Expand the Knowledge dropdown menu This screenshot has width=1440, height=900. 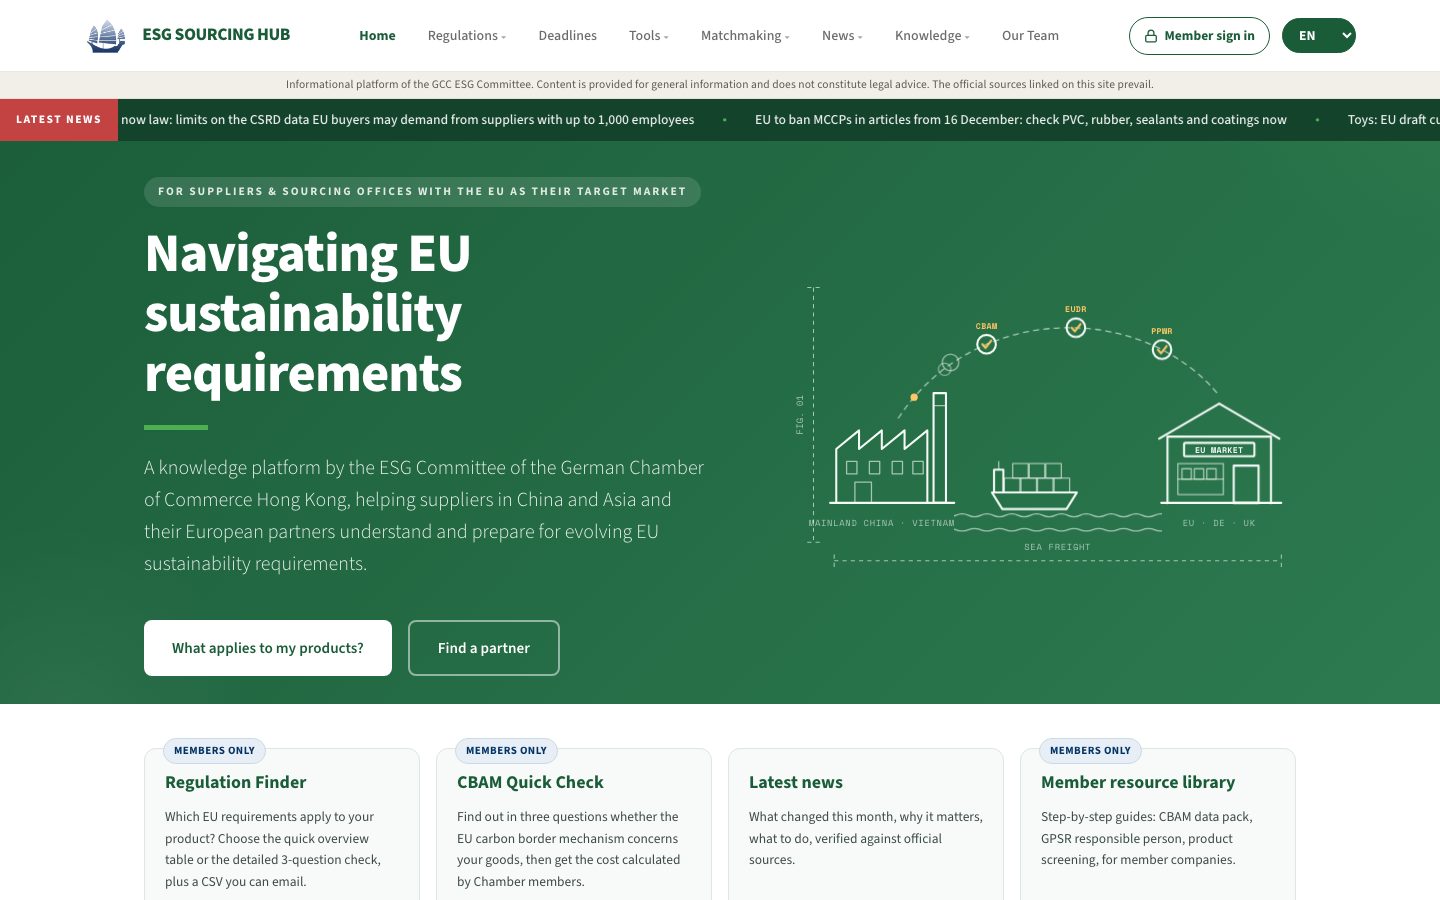click(x=932, y=36)
